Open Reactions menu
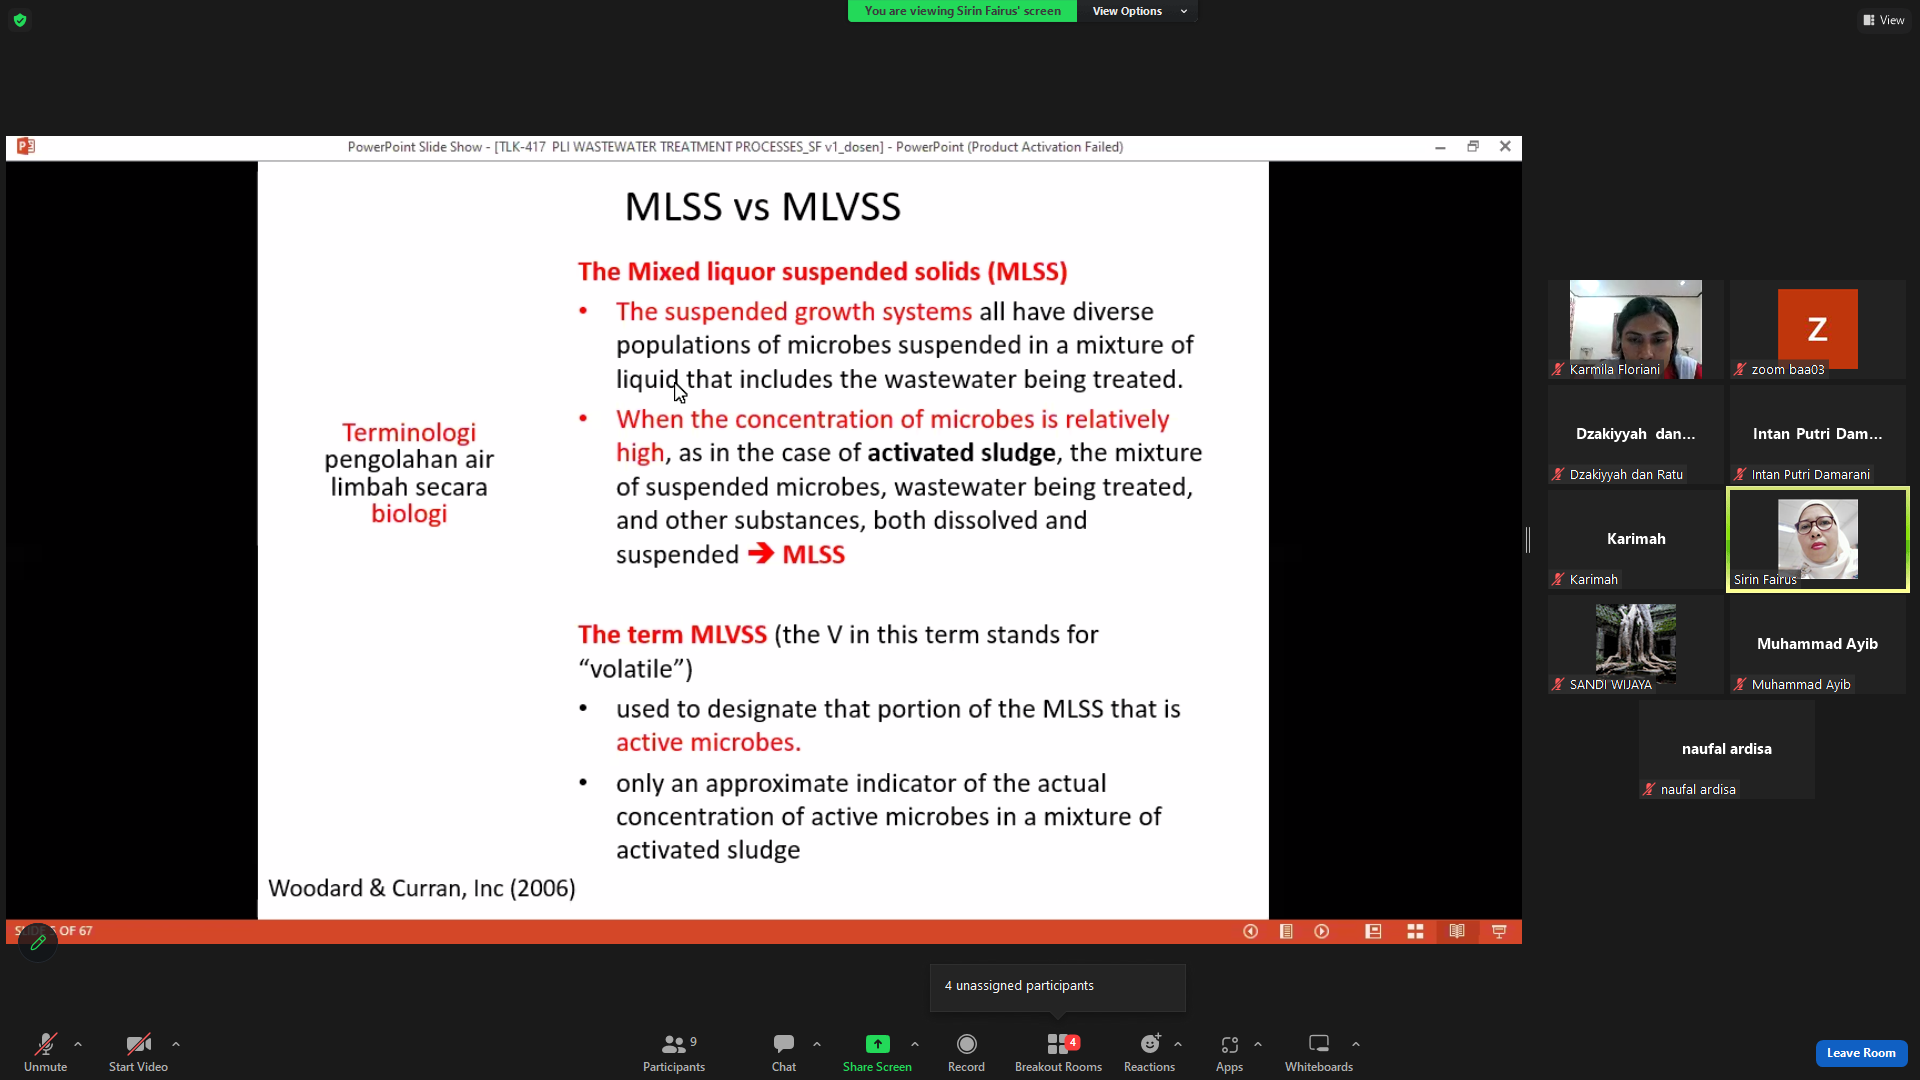1920x1080 pixels. point(1149,1052)
